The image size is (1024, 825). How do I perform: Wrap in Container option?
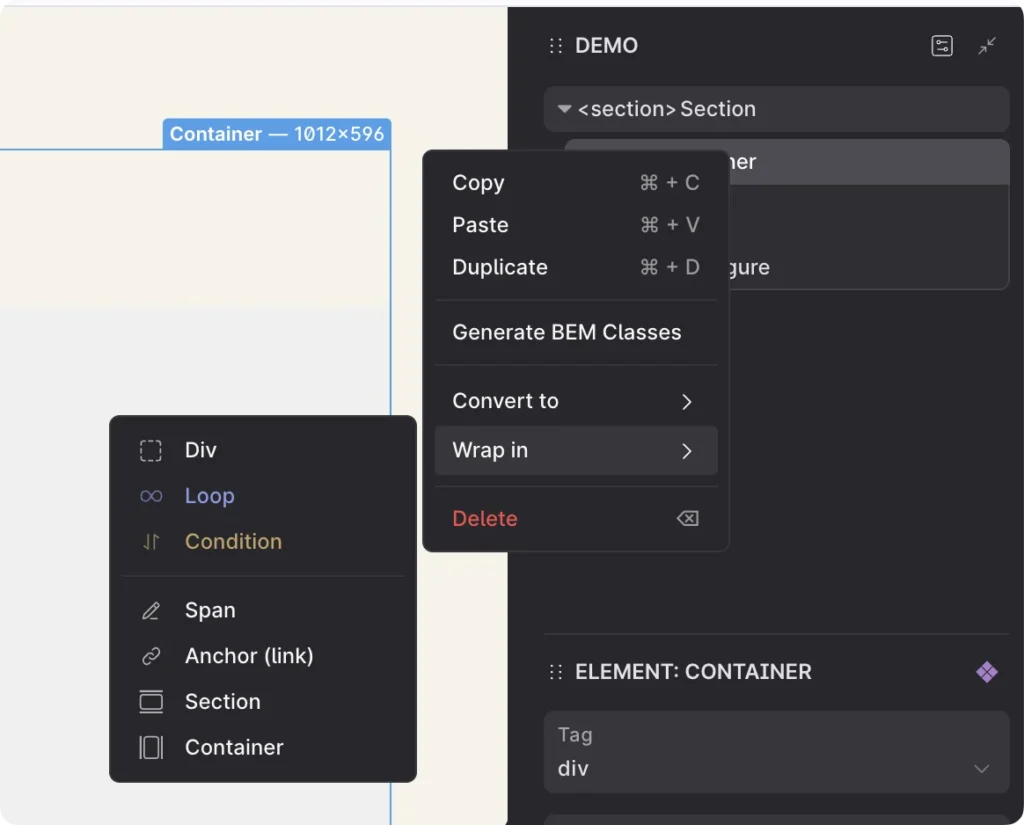[263, 747]
